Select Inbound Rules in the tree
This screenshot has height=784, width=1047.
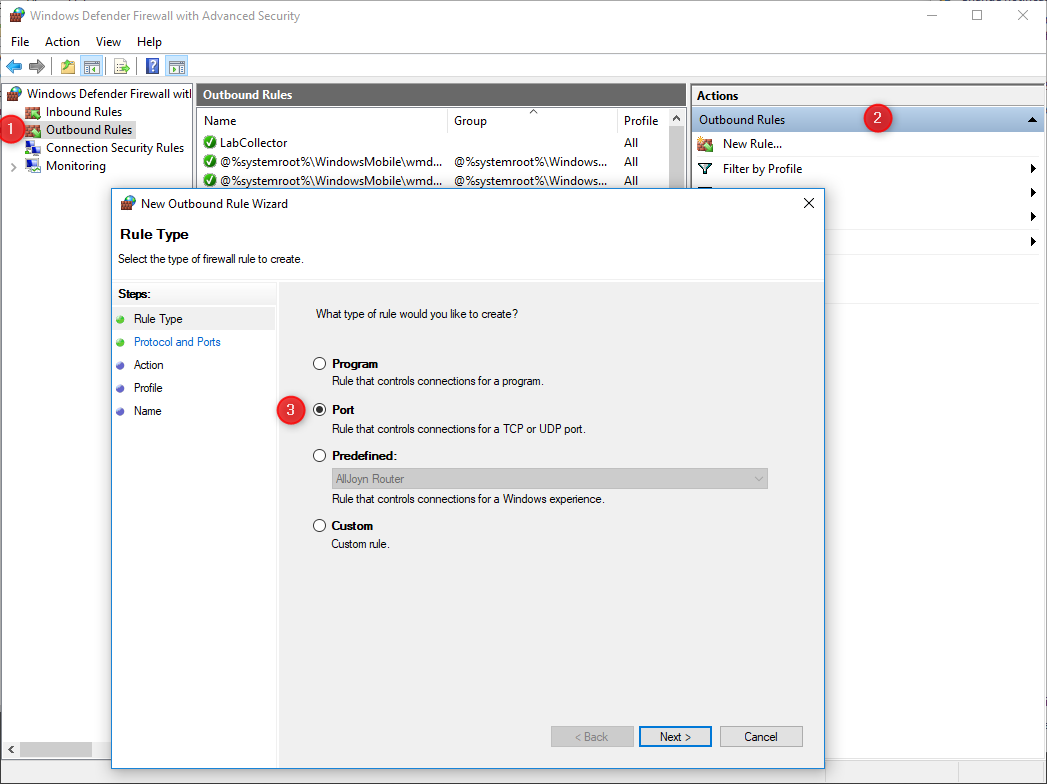[x=83, y=112]
